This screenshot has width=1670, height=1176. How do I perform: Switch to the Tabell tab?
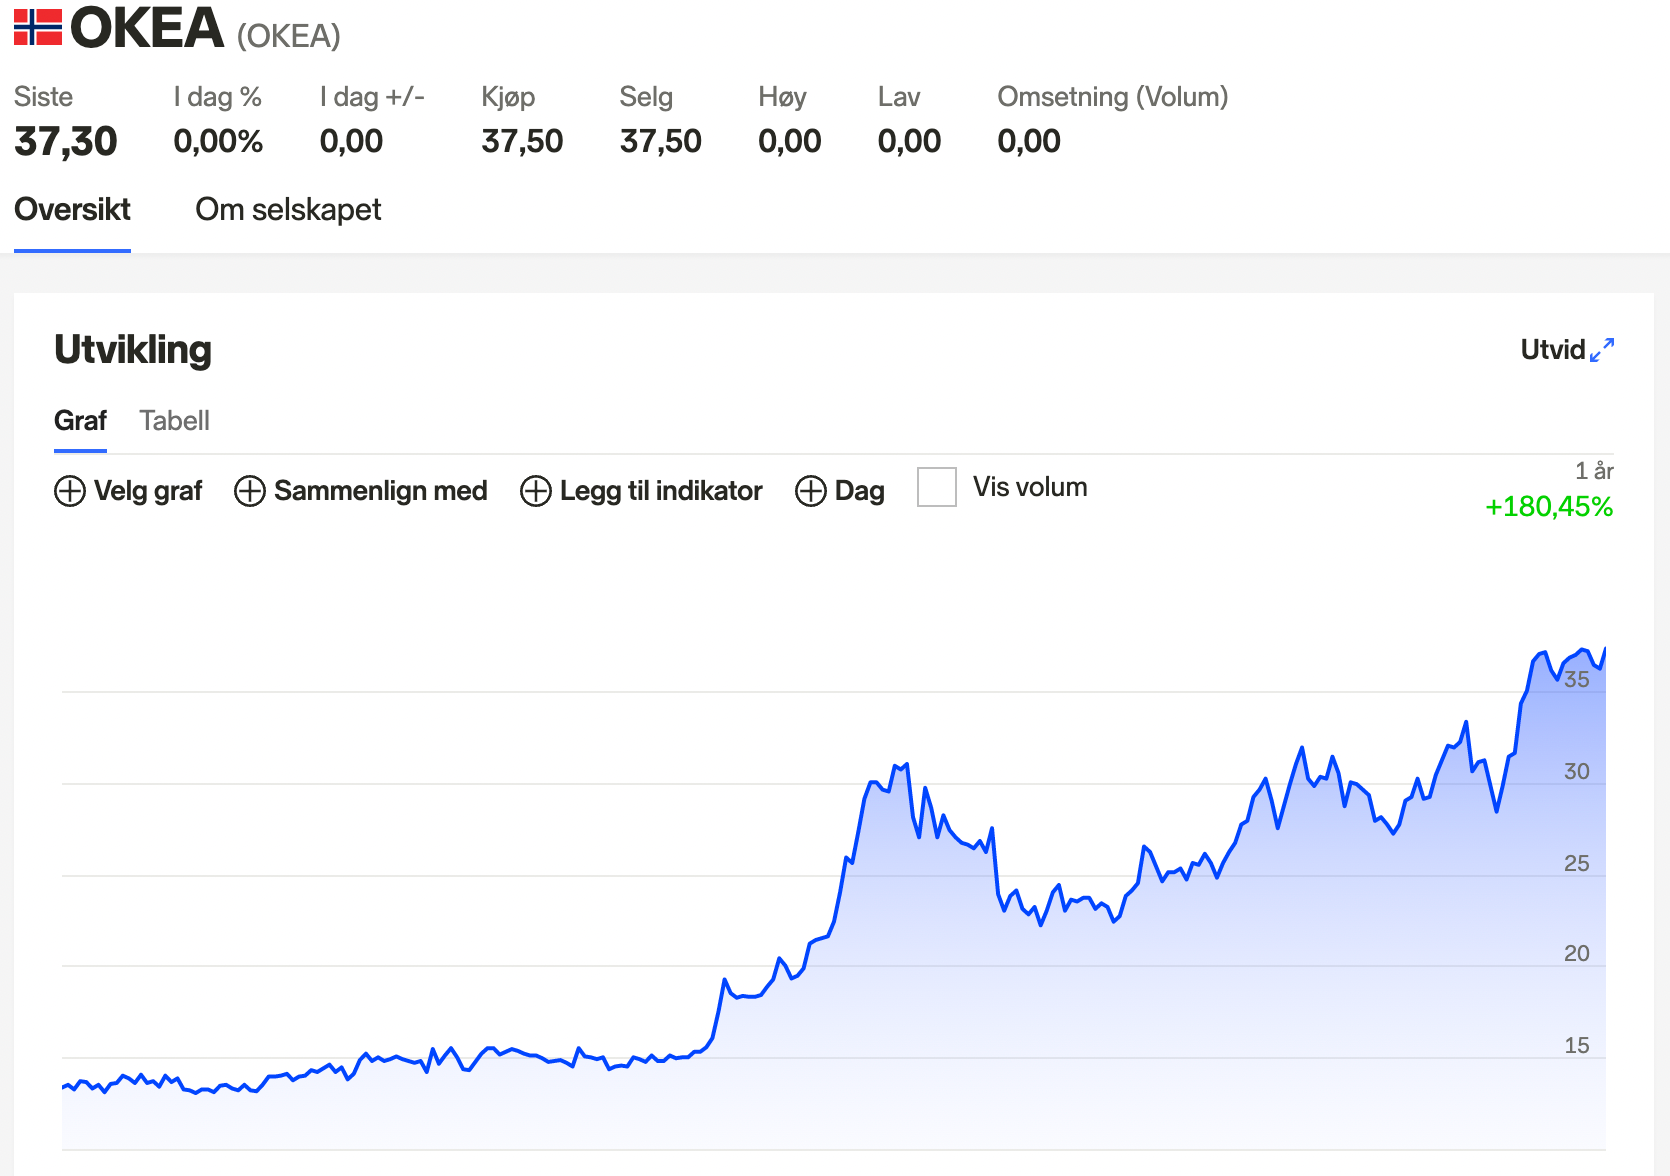coord(175,421)
